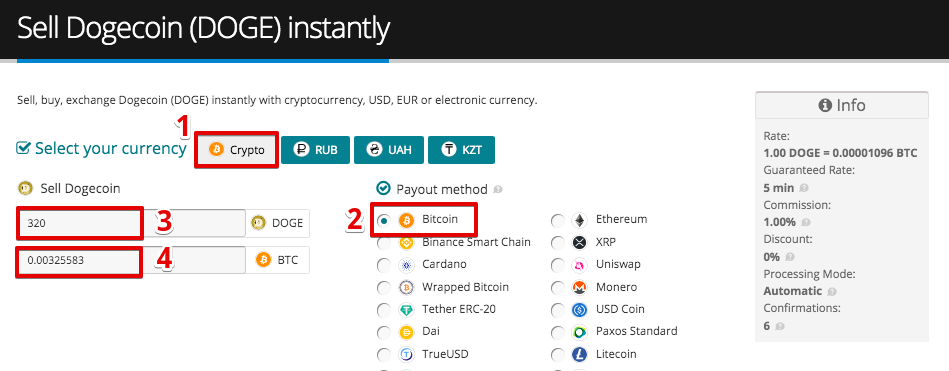
Task: Click the help icon next to Automatic processing mode
Action: point(832,291)
